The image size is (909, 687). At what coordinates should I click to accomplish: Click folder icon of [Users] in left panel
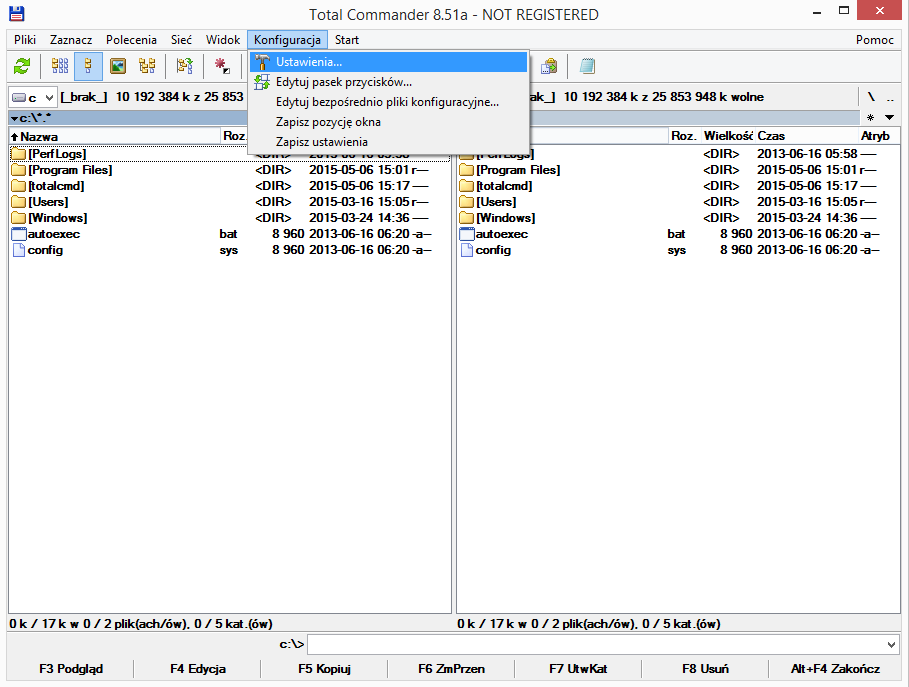point(19,202)
